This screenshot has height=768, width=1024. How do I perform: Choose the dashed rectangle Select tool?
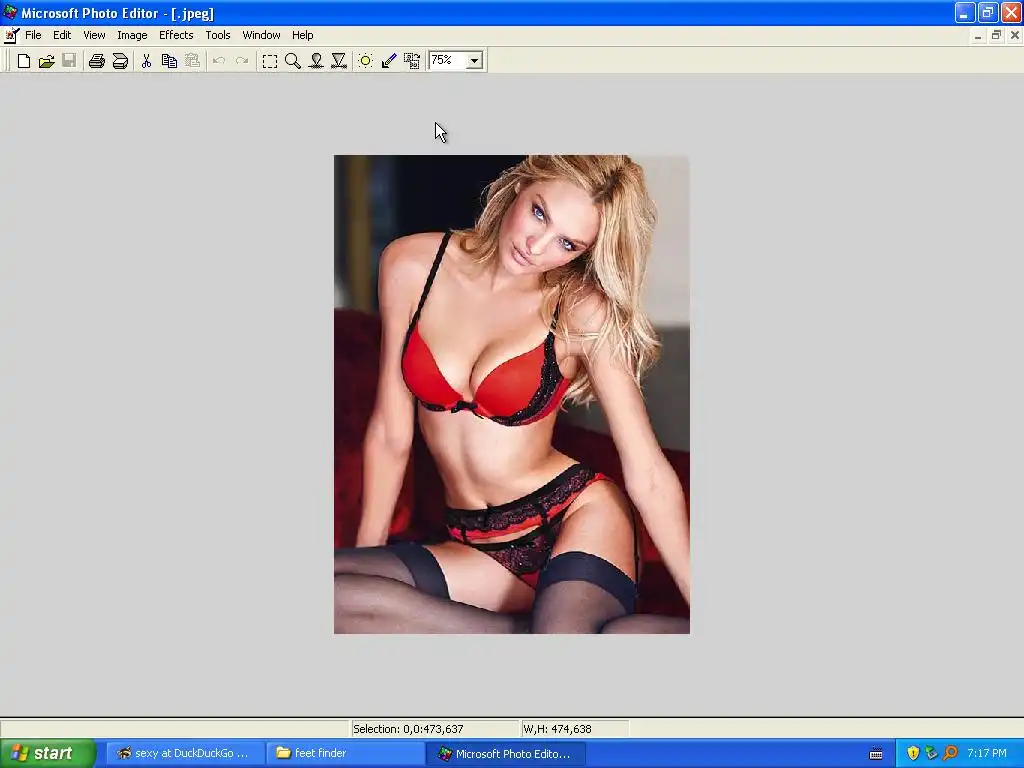point(270,61)
